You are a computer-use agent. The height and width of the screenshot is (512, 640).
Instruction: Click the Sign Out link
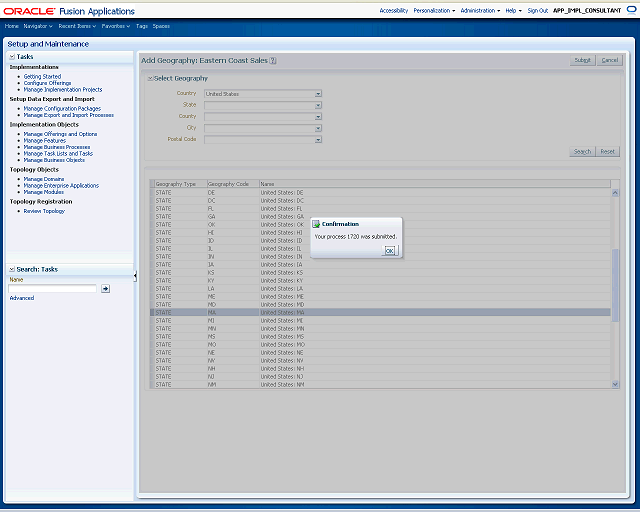[538, 11]
